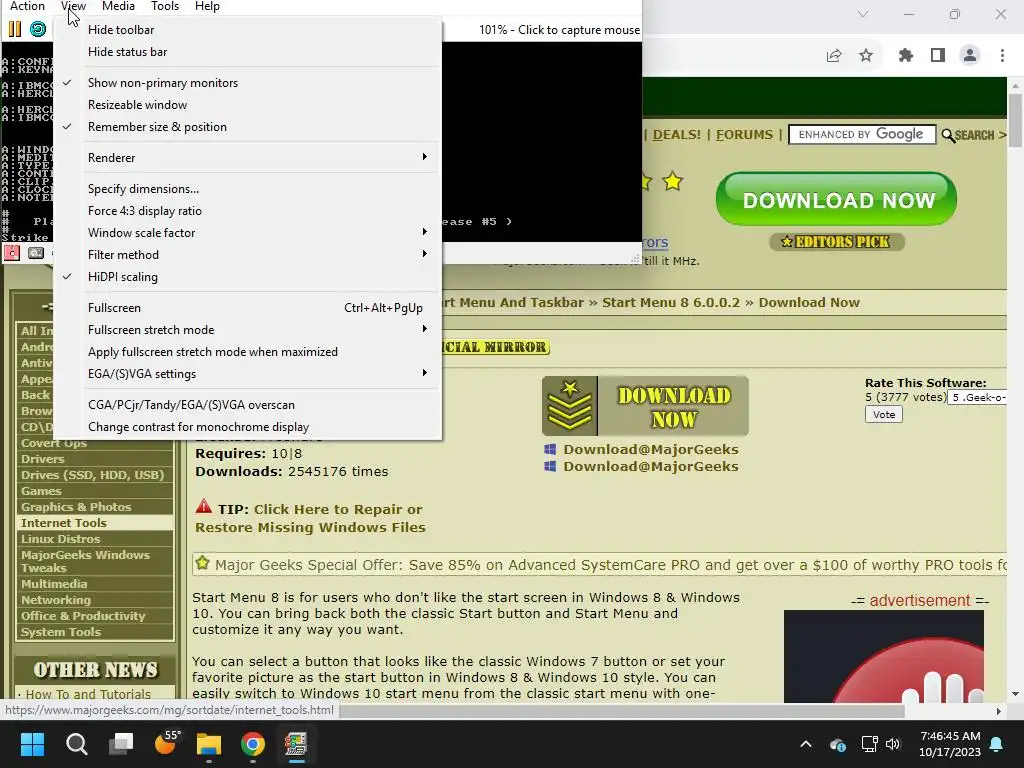Open File Explorer from the taskbar
Viewport: 1024px width, 768px height.
(209, 744)
